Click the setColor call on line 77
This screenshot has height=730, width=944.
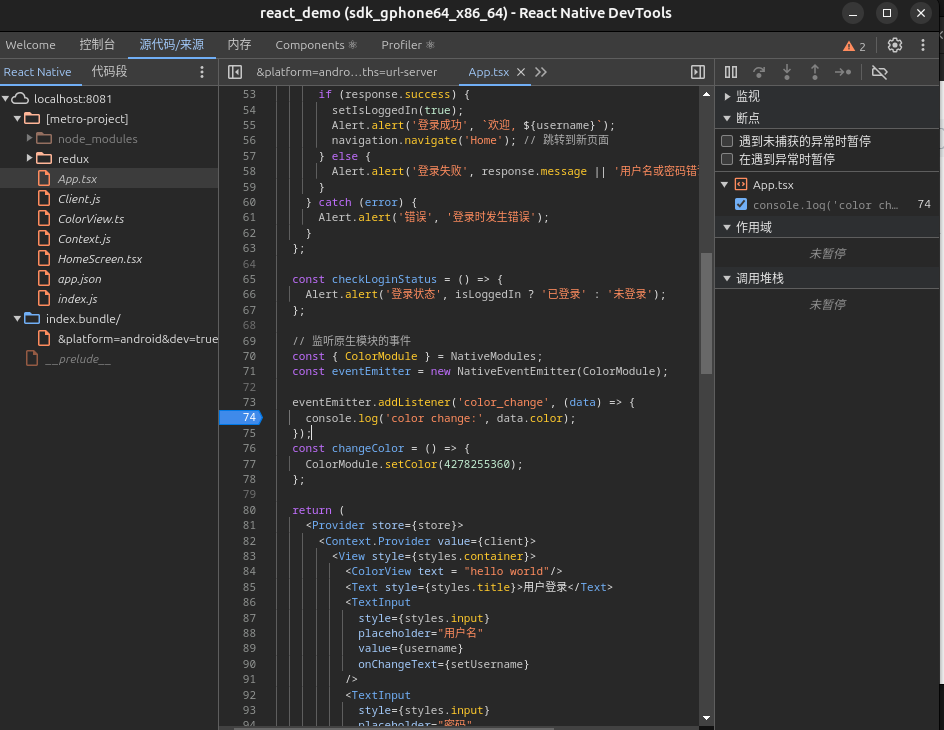click(x=411, y=464)
